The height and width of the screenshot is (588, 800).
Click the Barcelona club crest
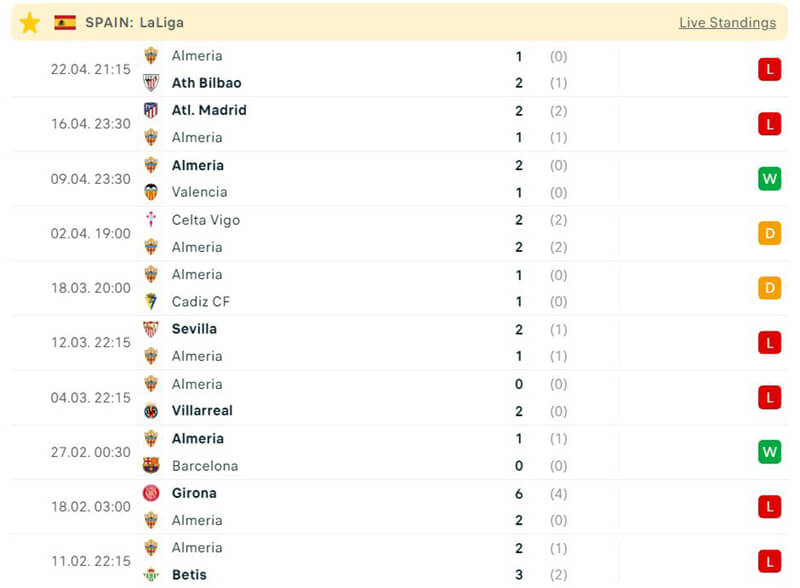coord(151,465)
